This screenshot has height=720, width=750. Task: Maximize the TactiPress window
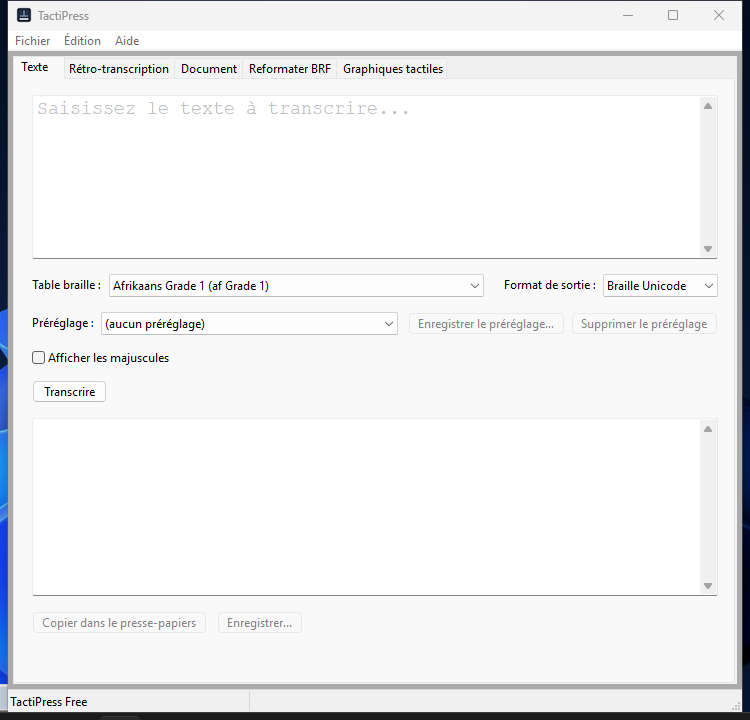coord(673,15)
